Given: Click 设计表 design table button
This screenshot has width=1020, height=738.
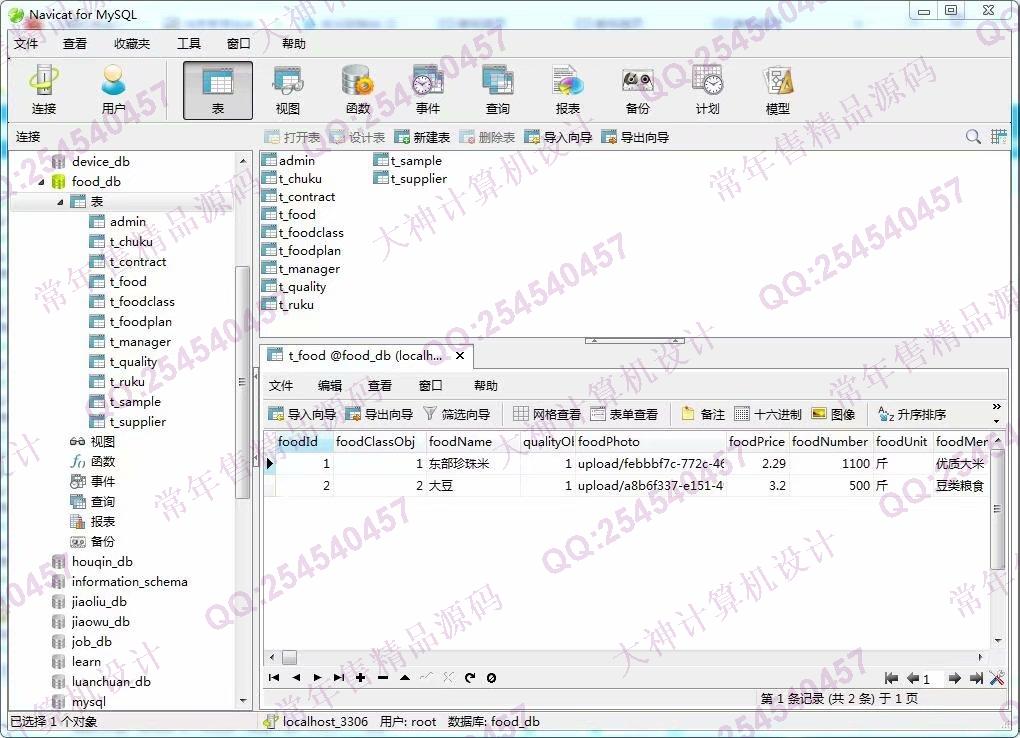Looking at the screenshot, I should (x=357, y=137).
